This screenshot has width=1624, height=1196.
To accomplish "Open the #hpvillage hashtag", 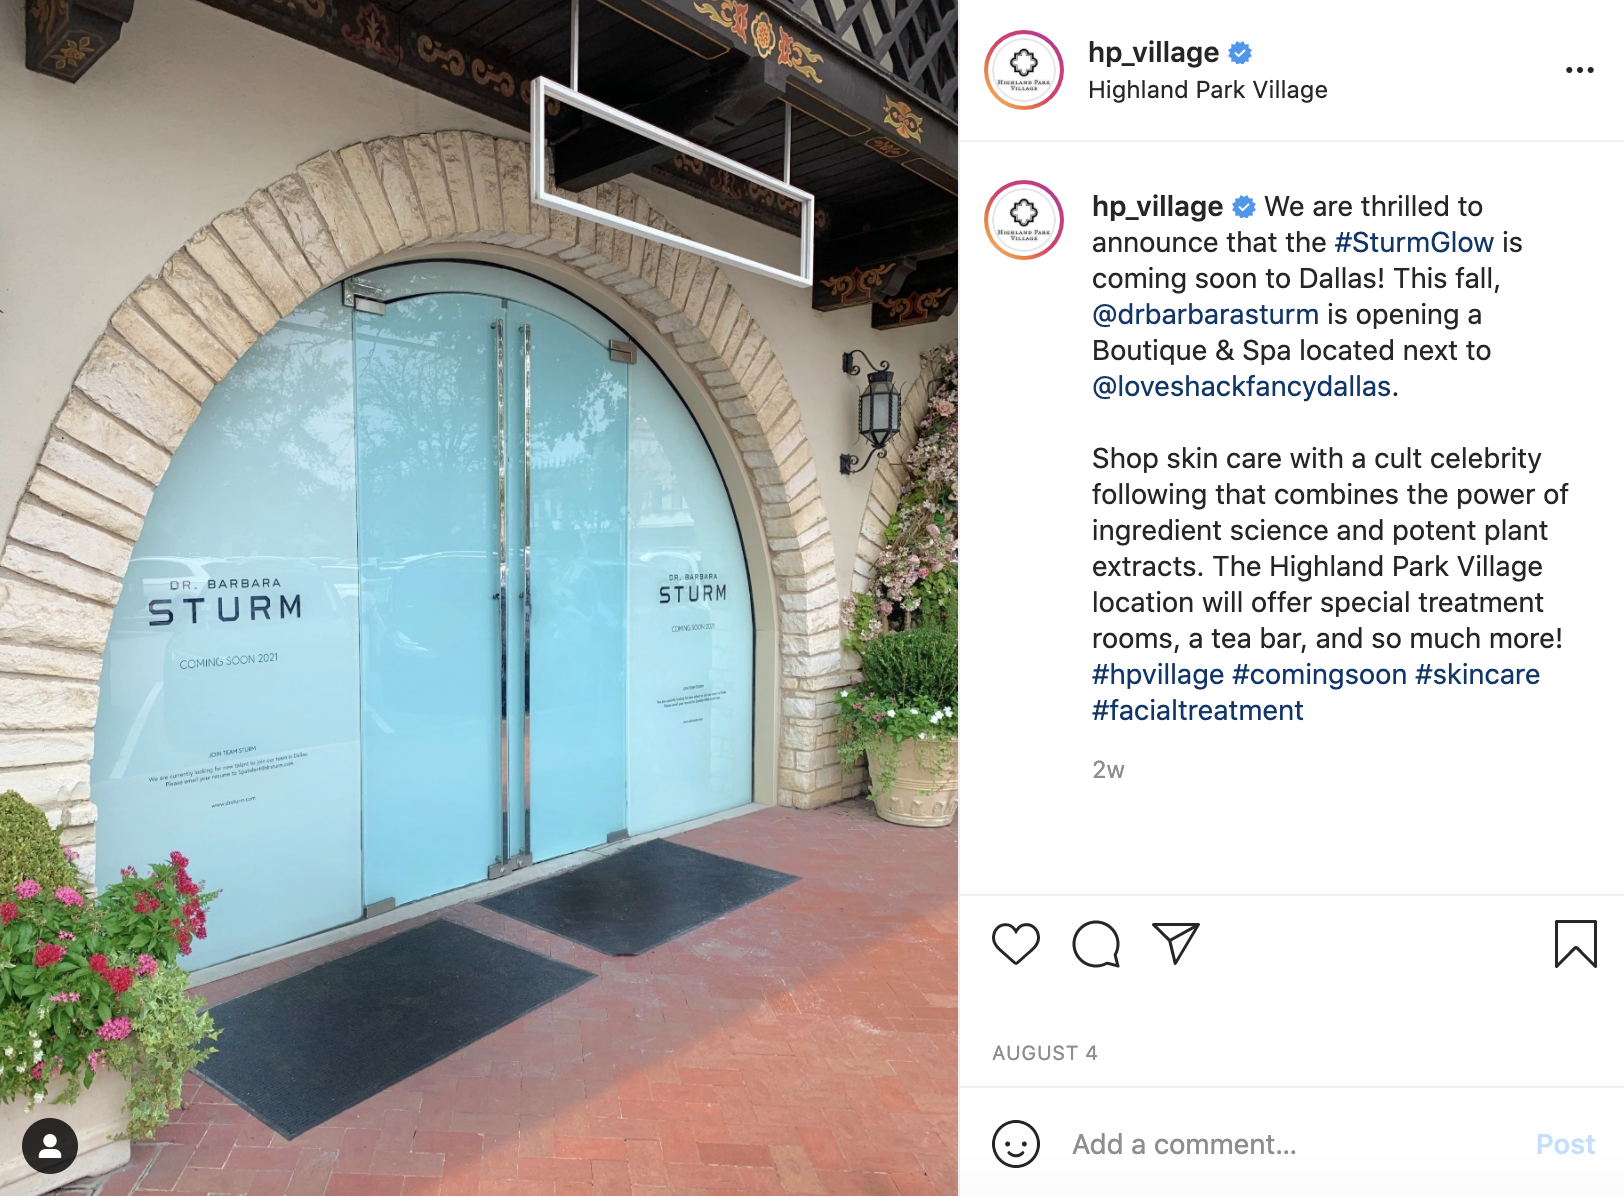I will [1158, 674].
